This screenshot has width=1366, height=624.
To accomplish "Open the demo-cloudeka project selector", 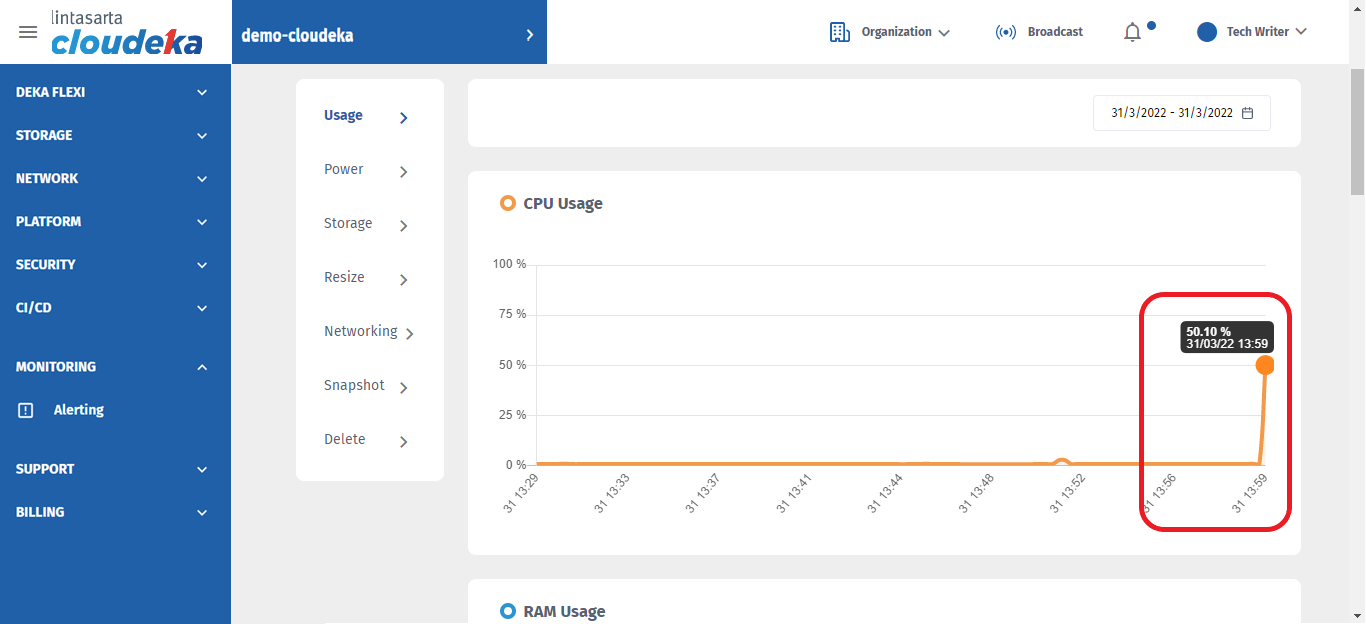I will [388, 36].
